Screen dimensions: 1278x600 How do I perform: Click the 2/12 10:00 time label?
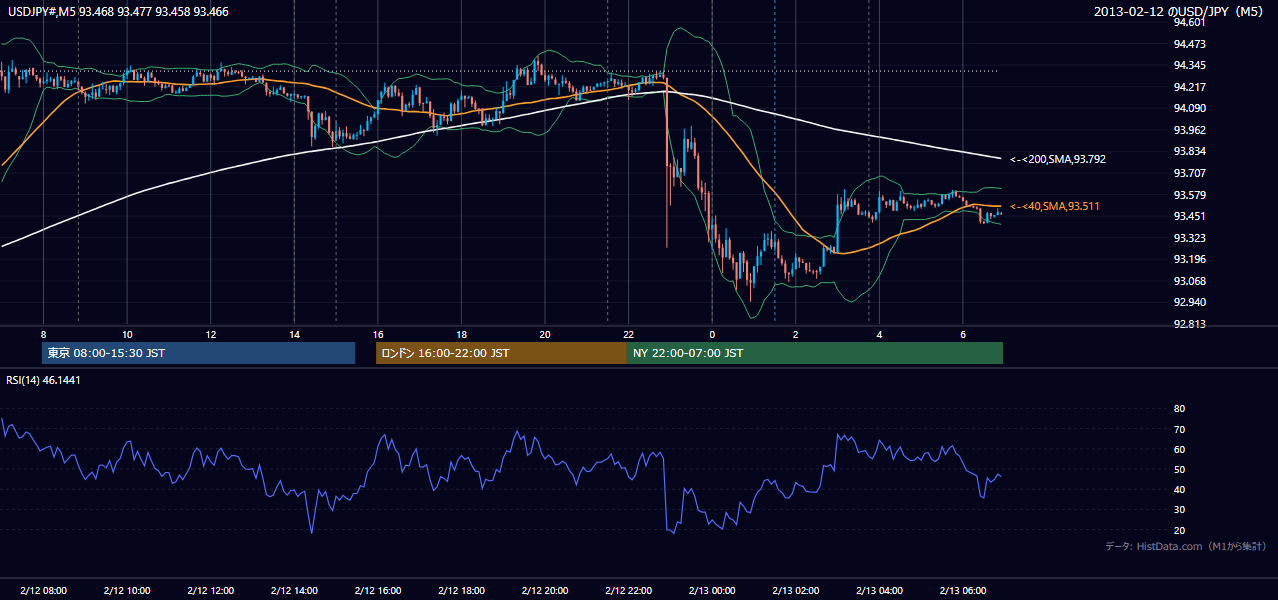(127, 591)
